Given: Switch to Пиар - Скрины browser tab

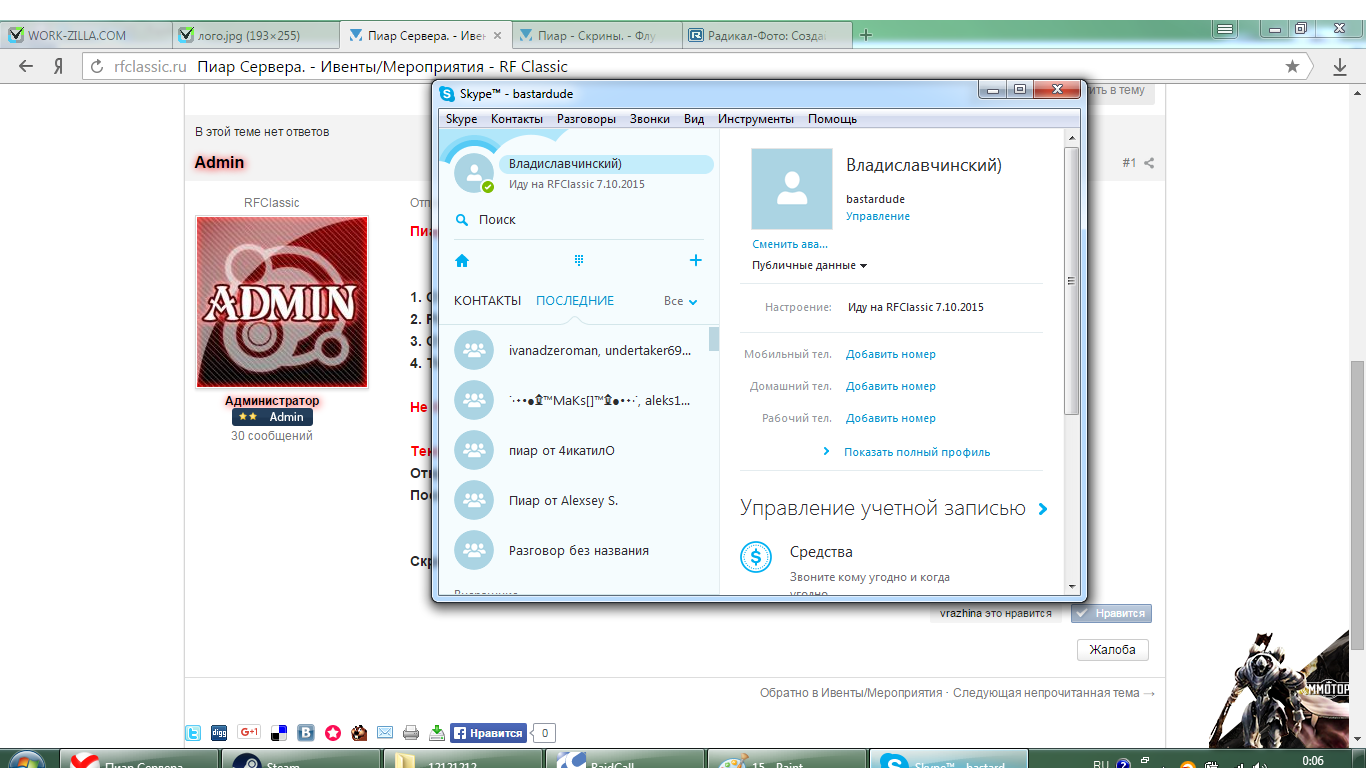Looking at the screenshot, I should click(597, 35).
